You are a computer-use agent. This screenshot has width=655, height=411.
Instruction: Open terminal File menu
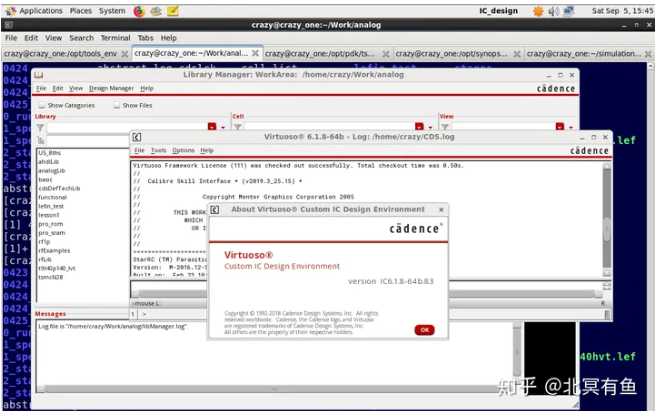pyautogui.click(x=11, y=38)
